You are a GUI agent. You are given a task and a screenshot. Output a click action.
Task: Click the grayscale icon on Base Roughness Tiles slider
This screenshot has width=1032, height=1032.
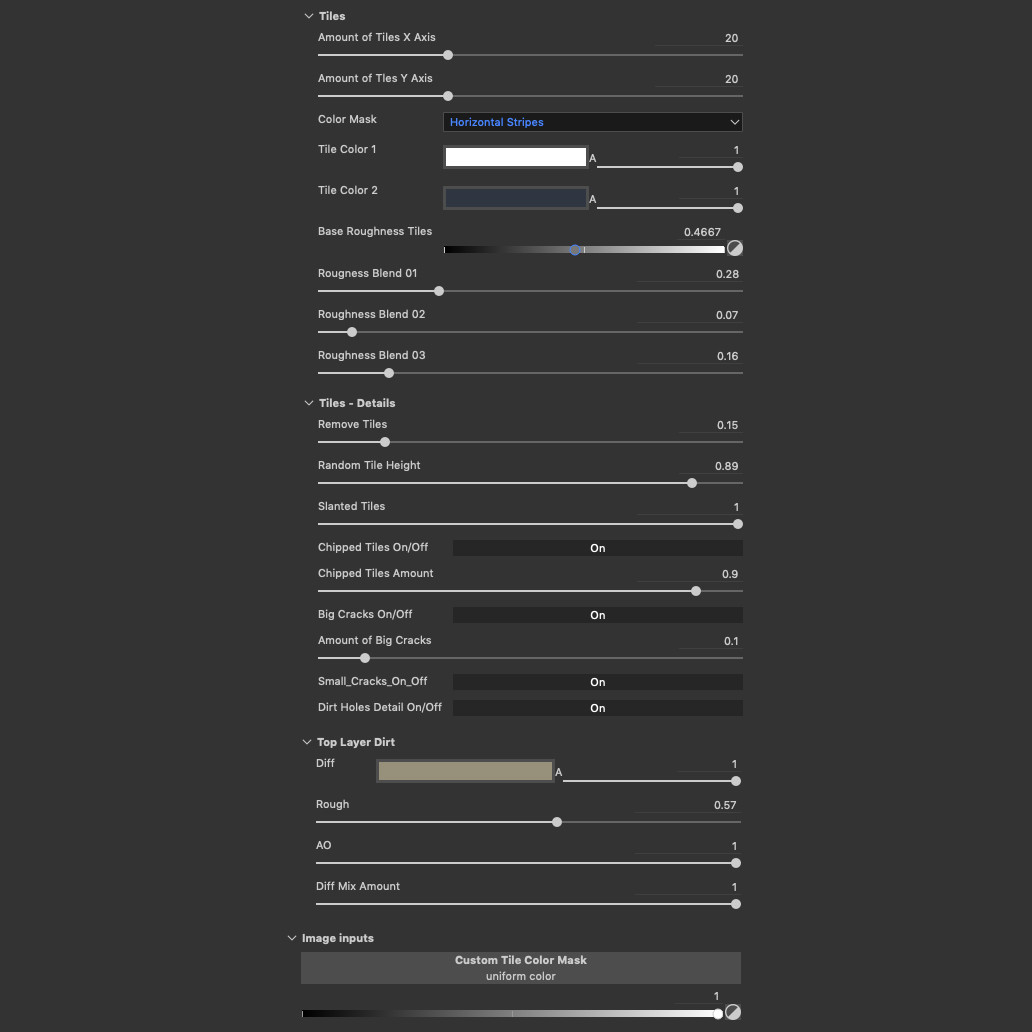(x=735, y=248)
